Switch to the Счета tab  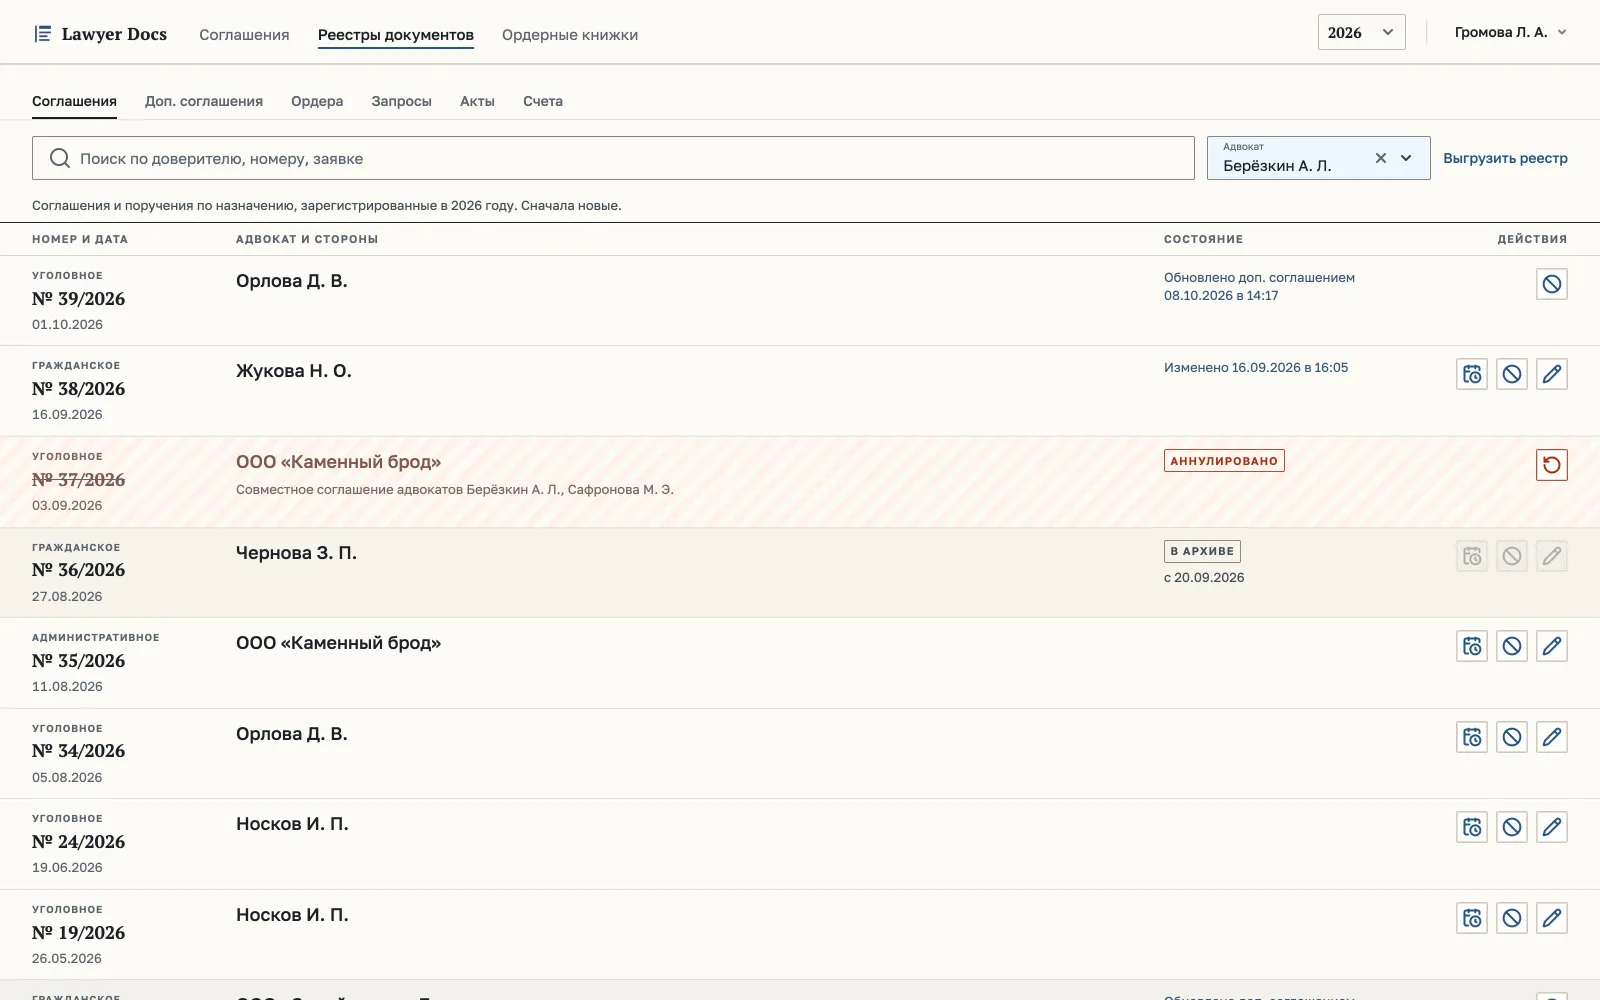(543, 101)
